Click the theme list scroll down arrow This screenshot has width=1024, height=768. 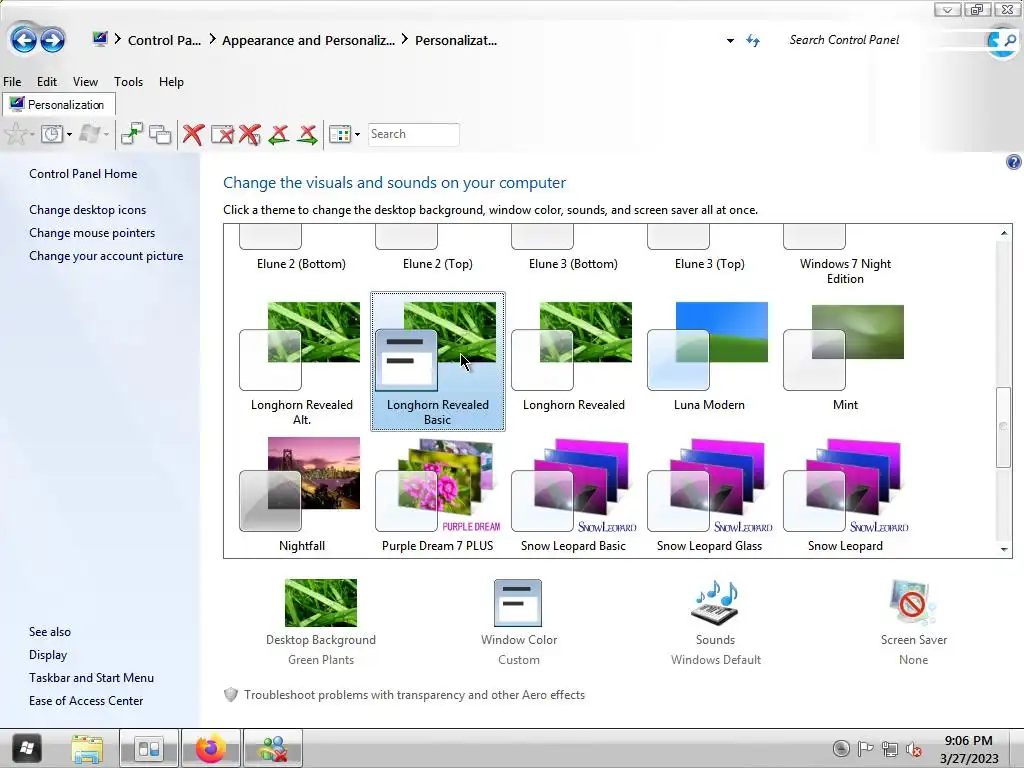pyautogui.click(x=1004, y=549)
